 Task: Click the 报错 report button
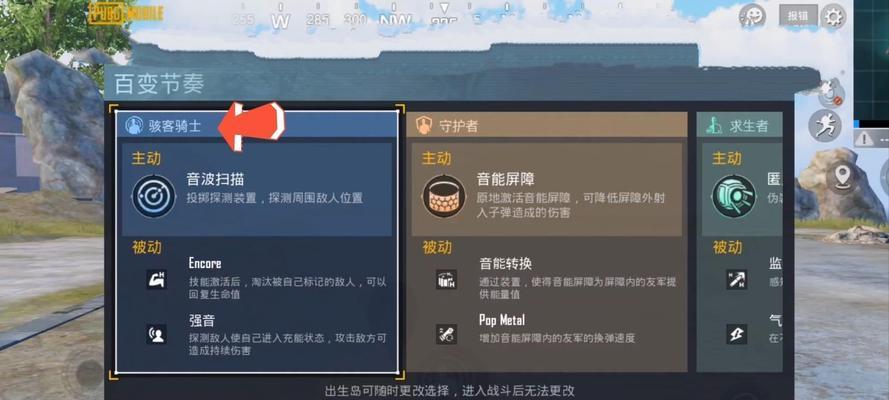click(x=798, y=16)
